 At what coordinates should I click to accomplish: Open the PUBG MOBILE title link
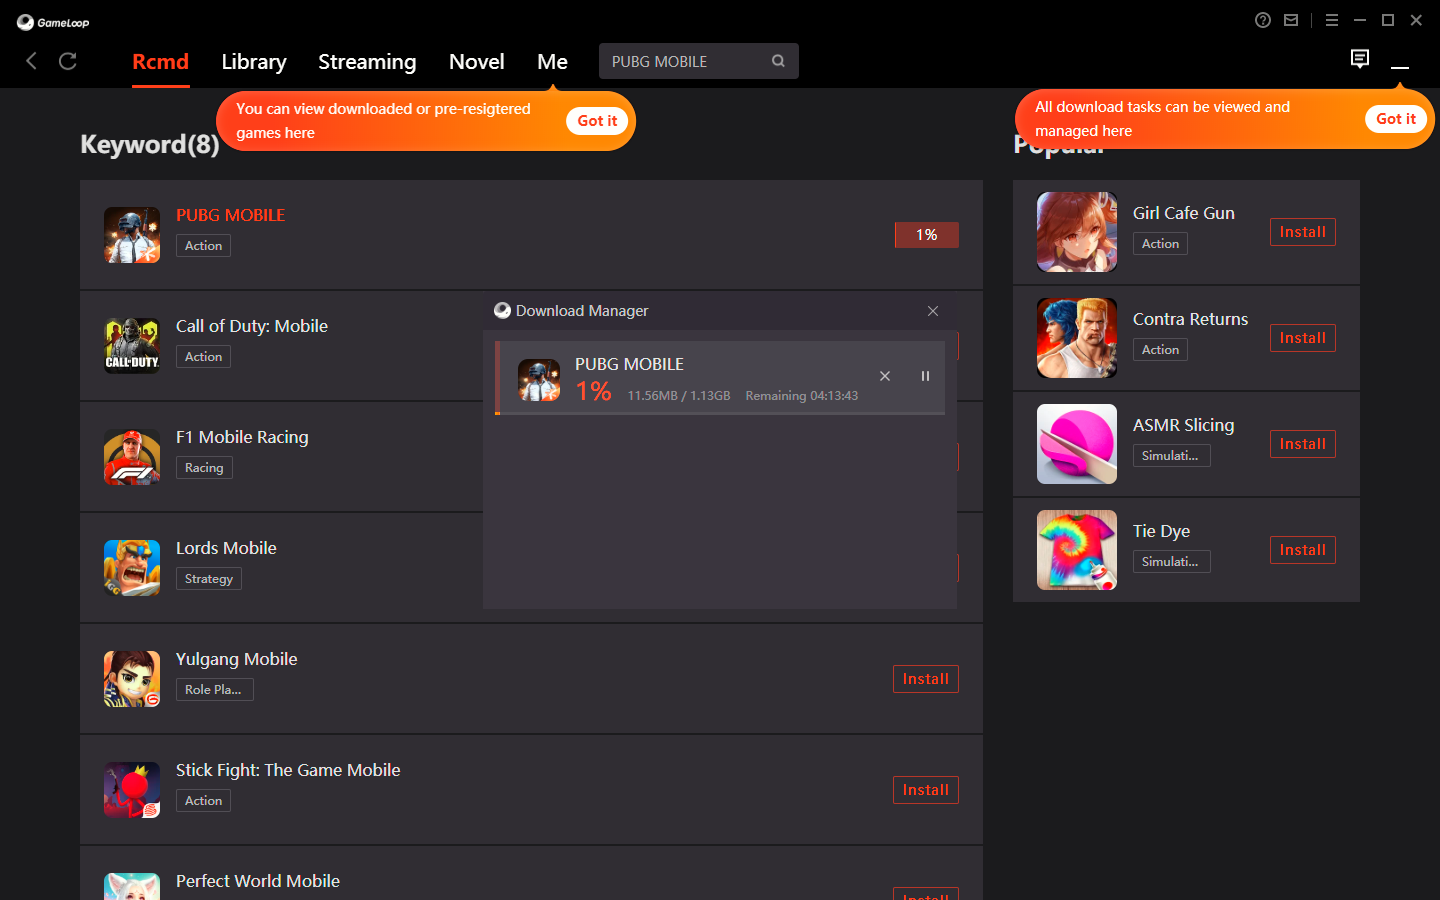[x=230, y=215]
